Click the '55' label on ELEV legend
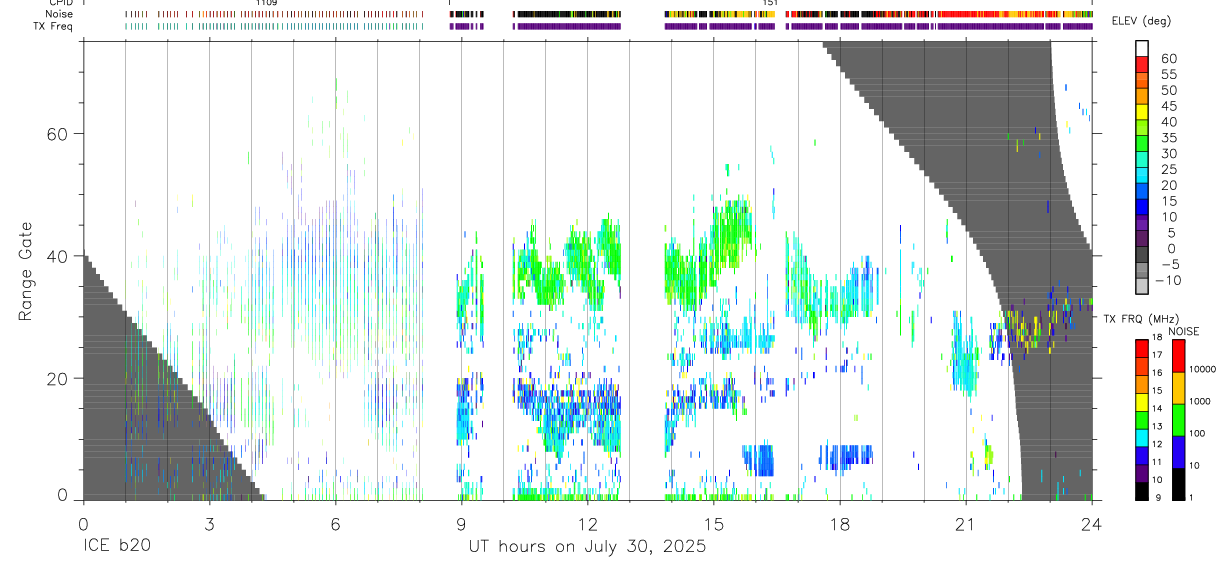Viewport: 1228px width, 567px height. [x=1168, y=75]
